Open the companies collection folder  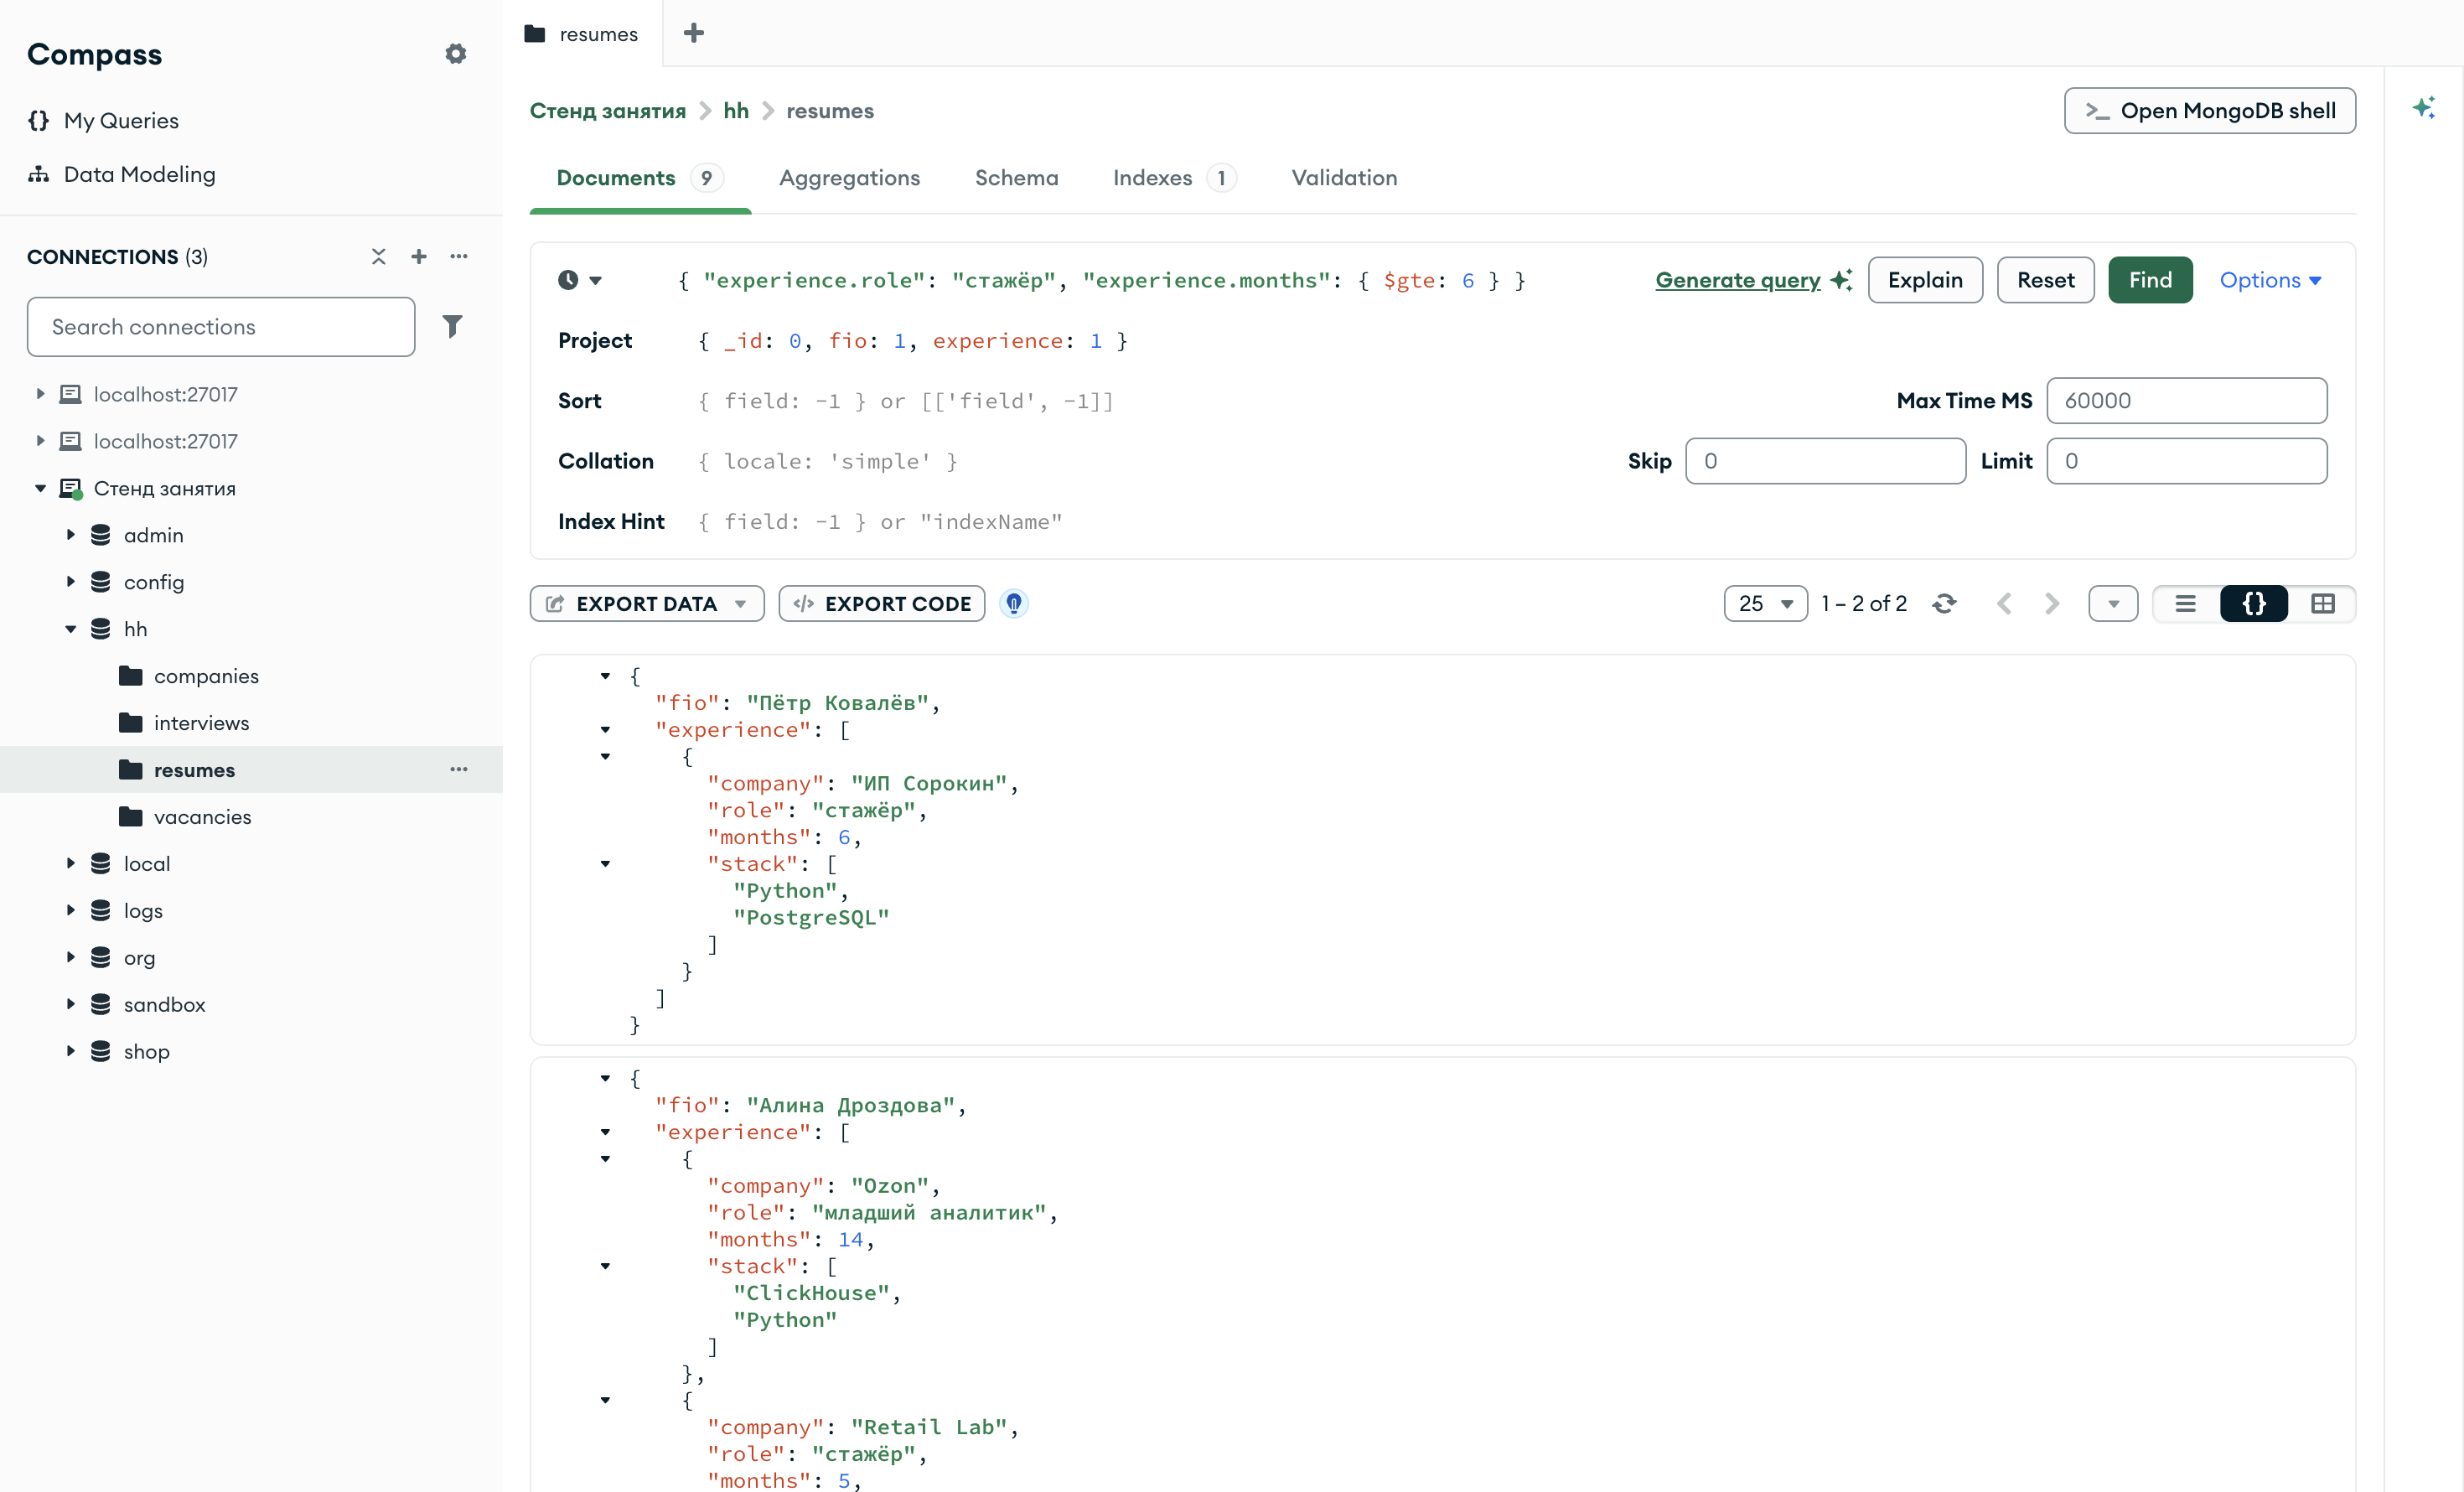click(206, 676)
